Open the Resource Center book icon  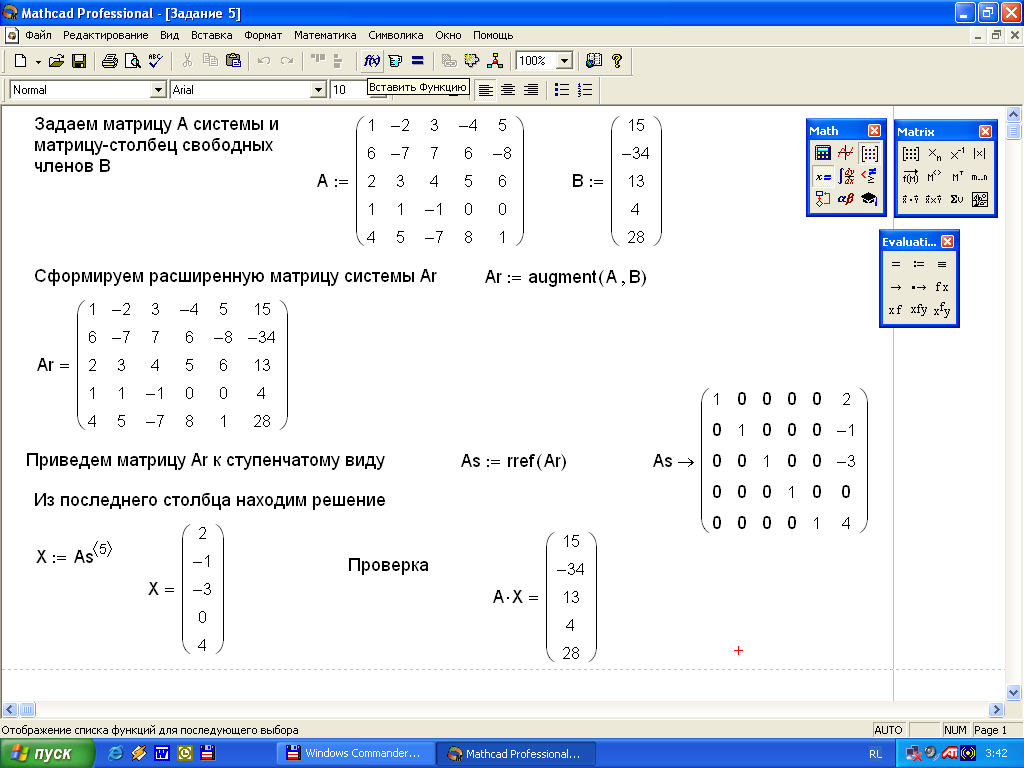[x=594, y=61]
